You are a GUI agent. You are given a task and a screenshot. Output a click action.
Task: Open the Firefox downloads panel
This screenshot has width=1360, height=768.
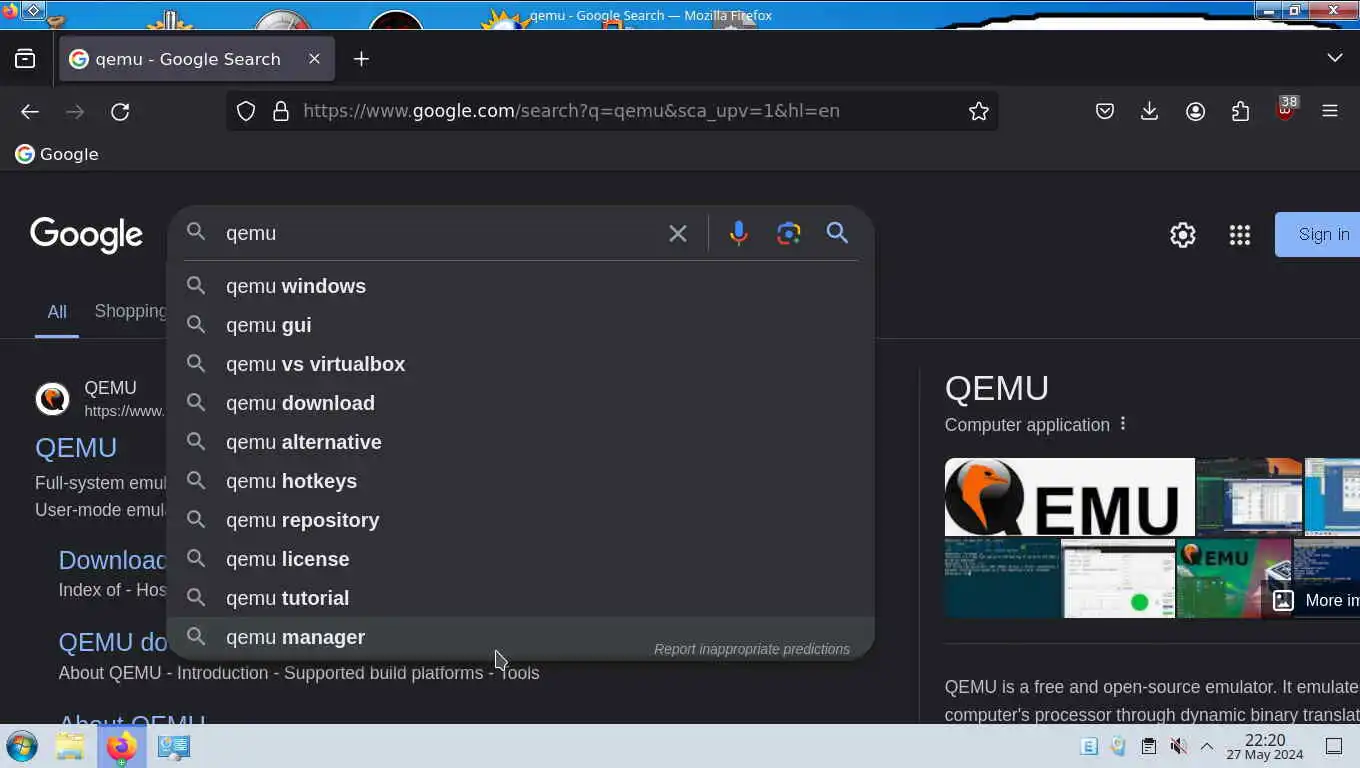[x=1150, y=111]
